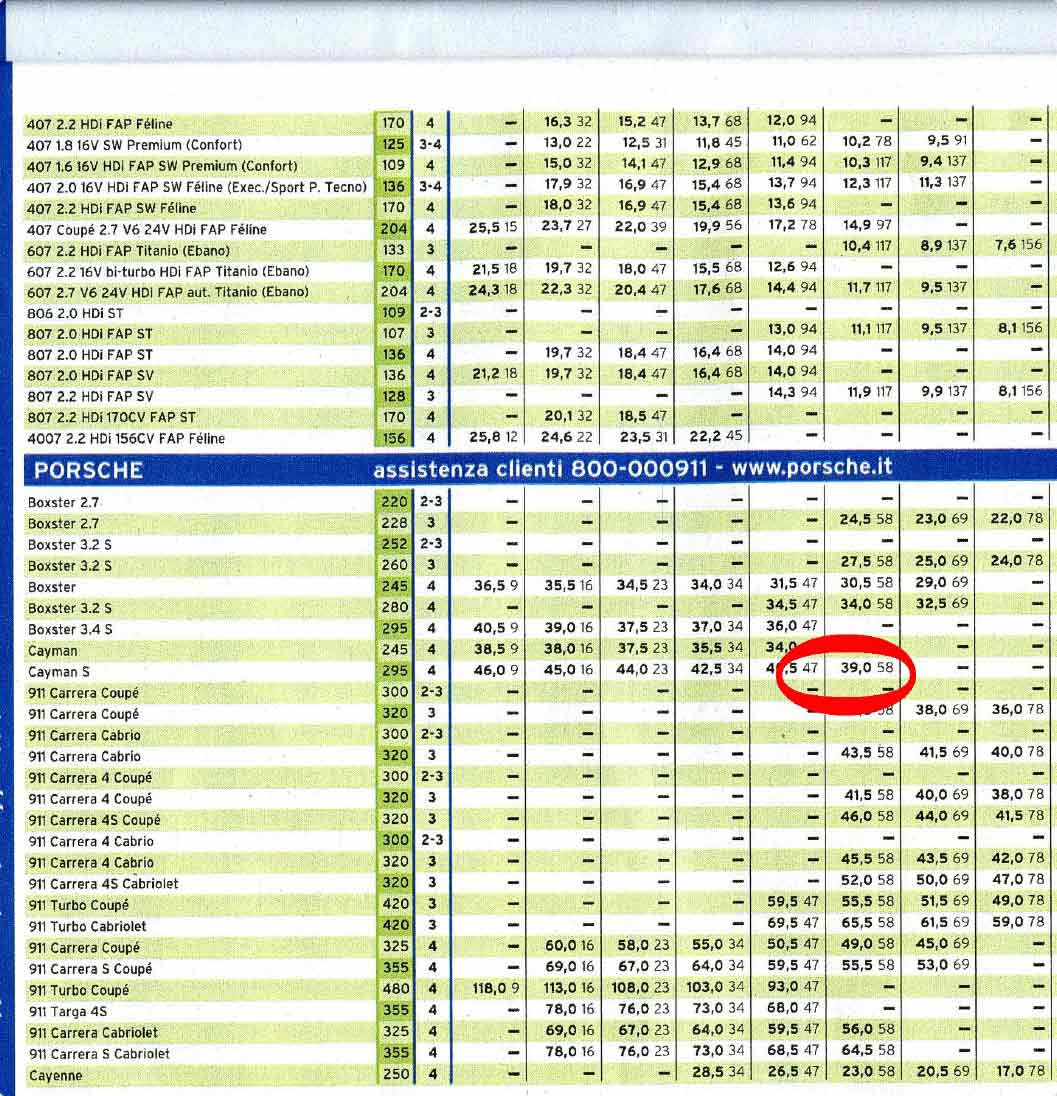Select the 806 2.0 HDi ST model name

(x=76, y=313)
